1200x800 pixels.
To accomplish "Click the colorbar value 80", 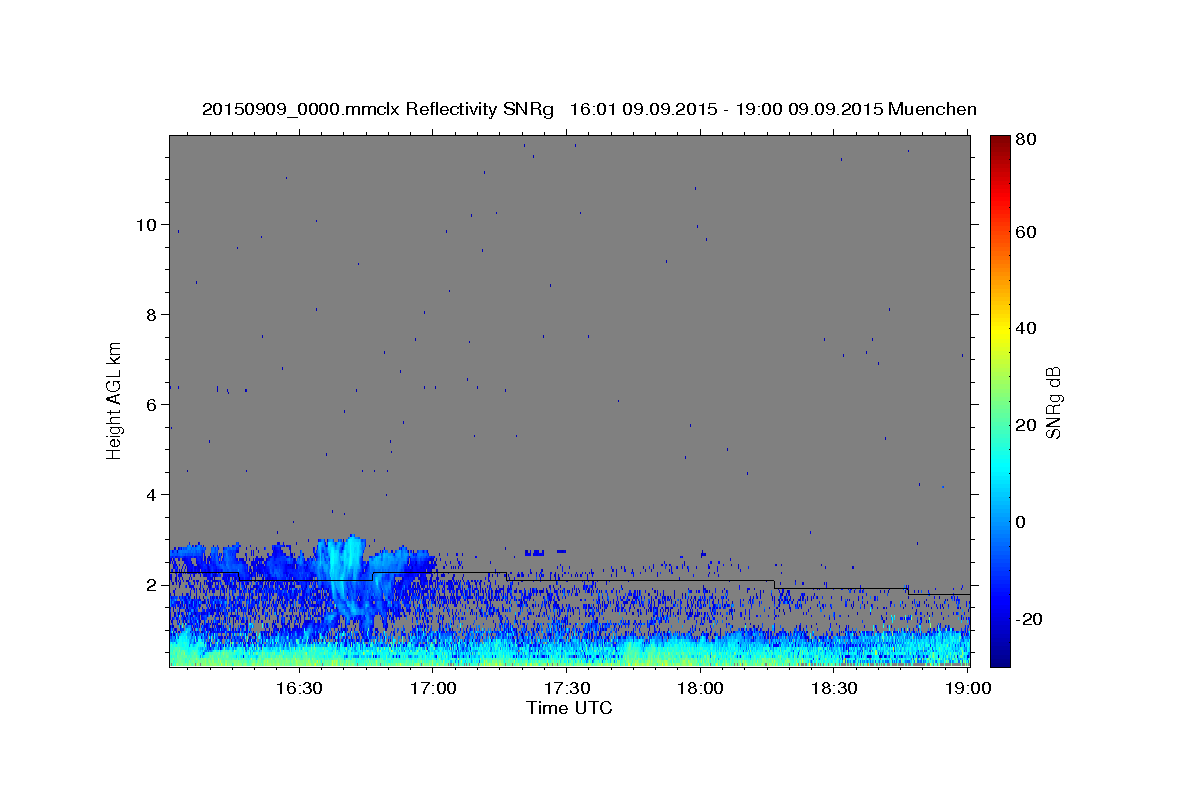I will point(1028,141).
